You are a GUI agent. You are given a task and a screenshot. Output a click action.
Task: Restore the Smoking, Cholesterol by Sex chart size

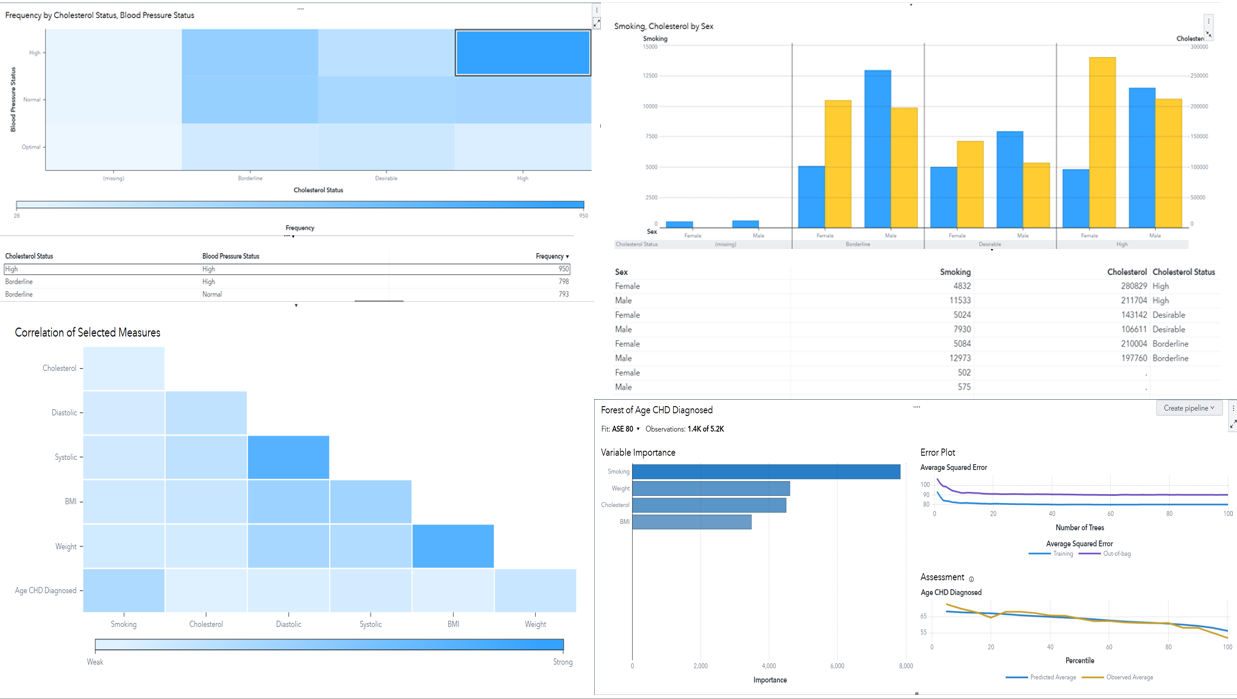point(1209,35)
